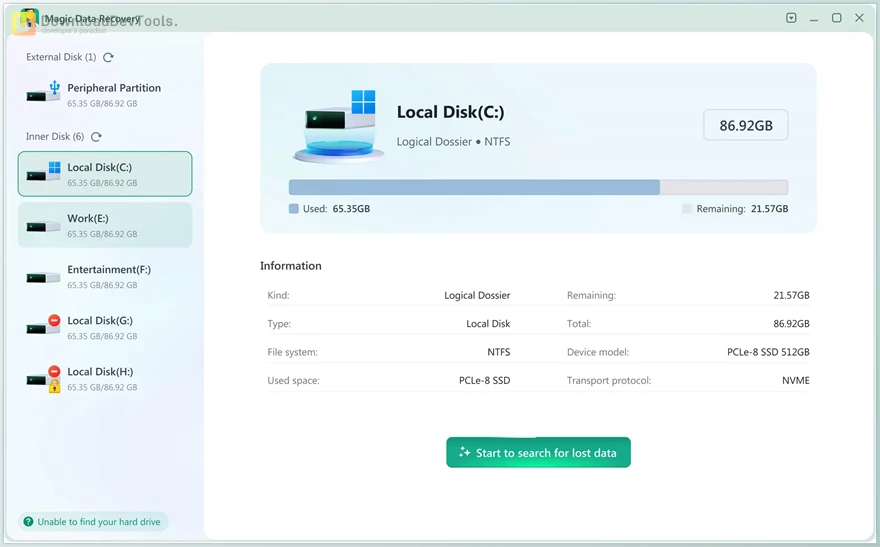Image resolution: width=880 pixels, height=547 pixels.
Task: Click the large Local Disk(C:) drive illustration
Action: pyautogui.click(x=338, y=127)
